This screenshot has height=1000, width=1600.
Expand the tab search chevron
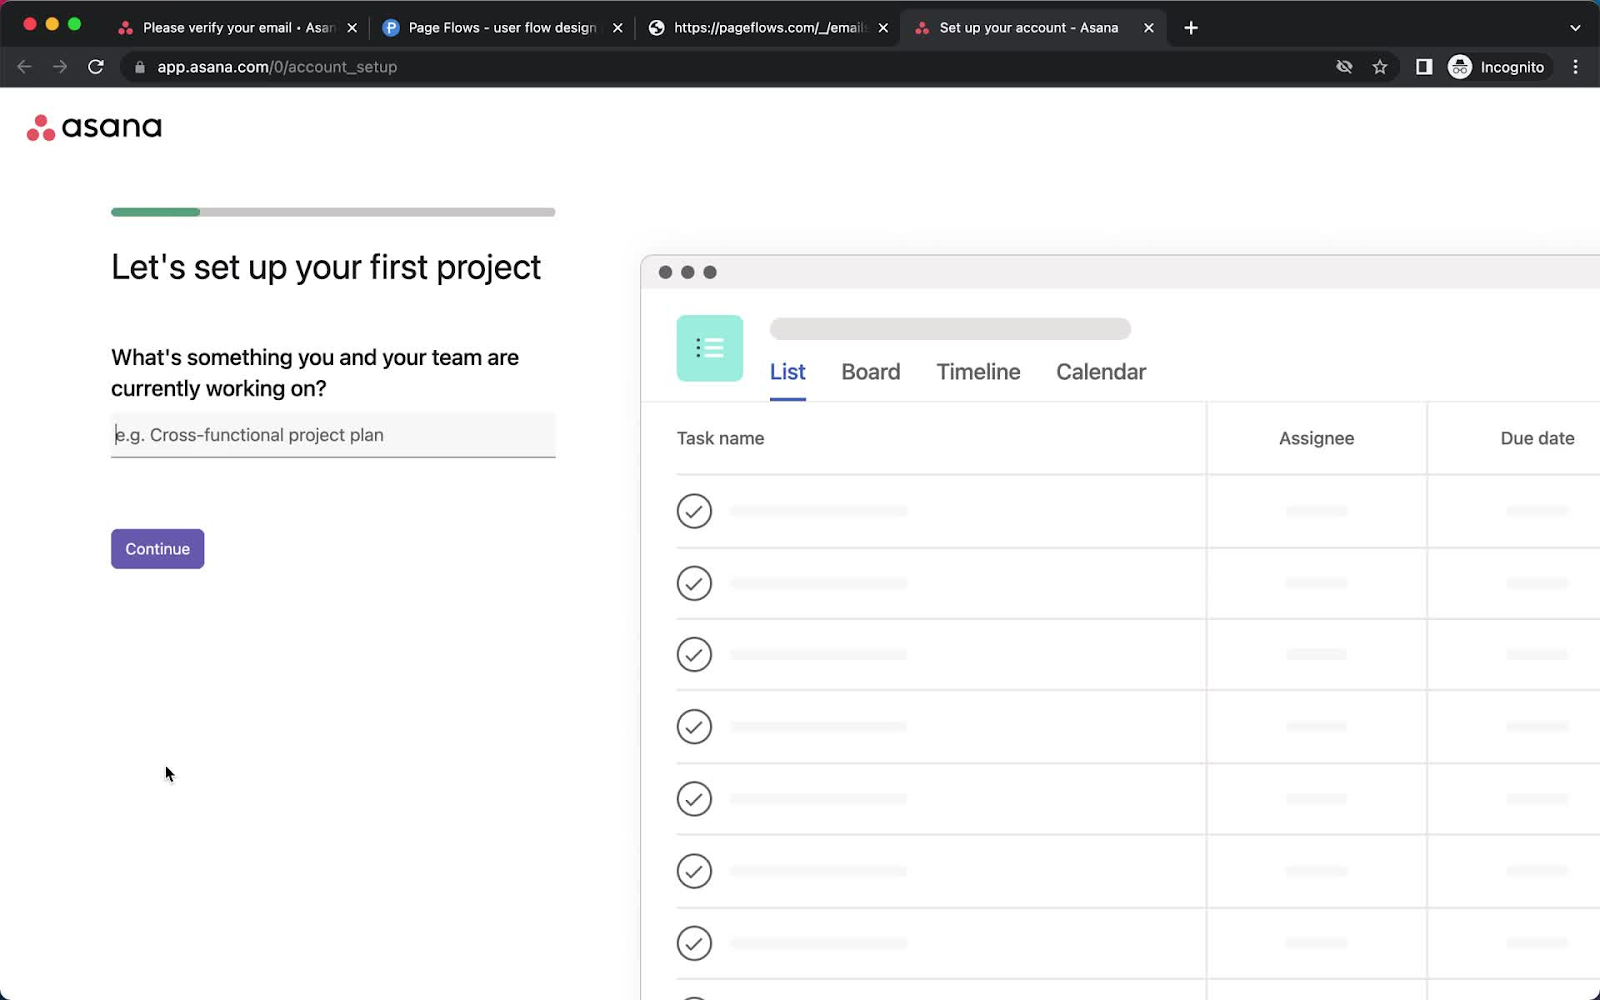(x=1575, y=28)
